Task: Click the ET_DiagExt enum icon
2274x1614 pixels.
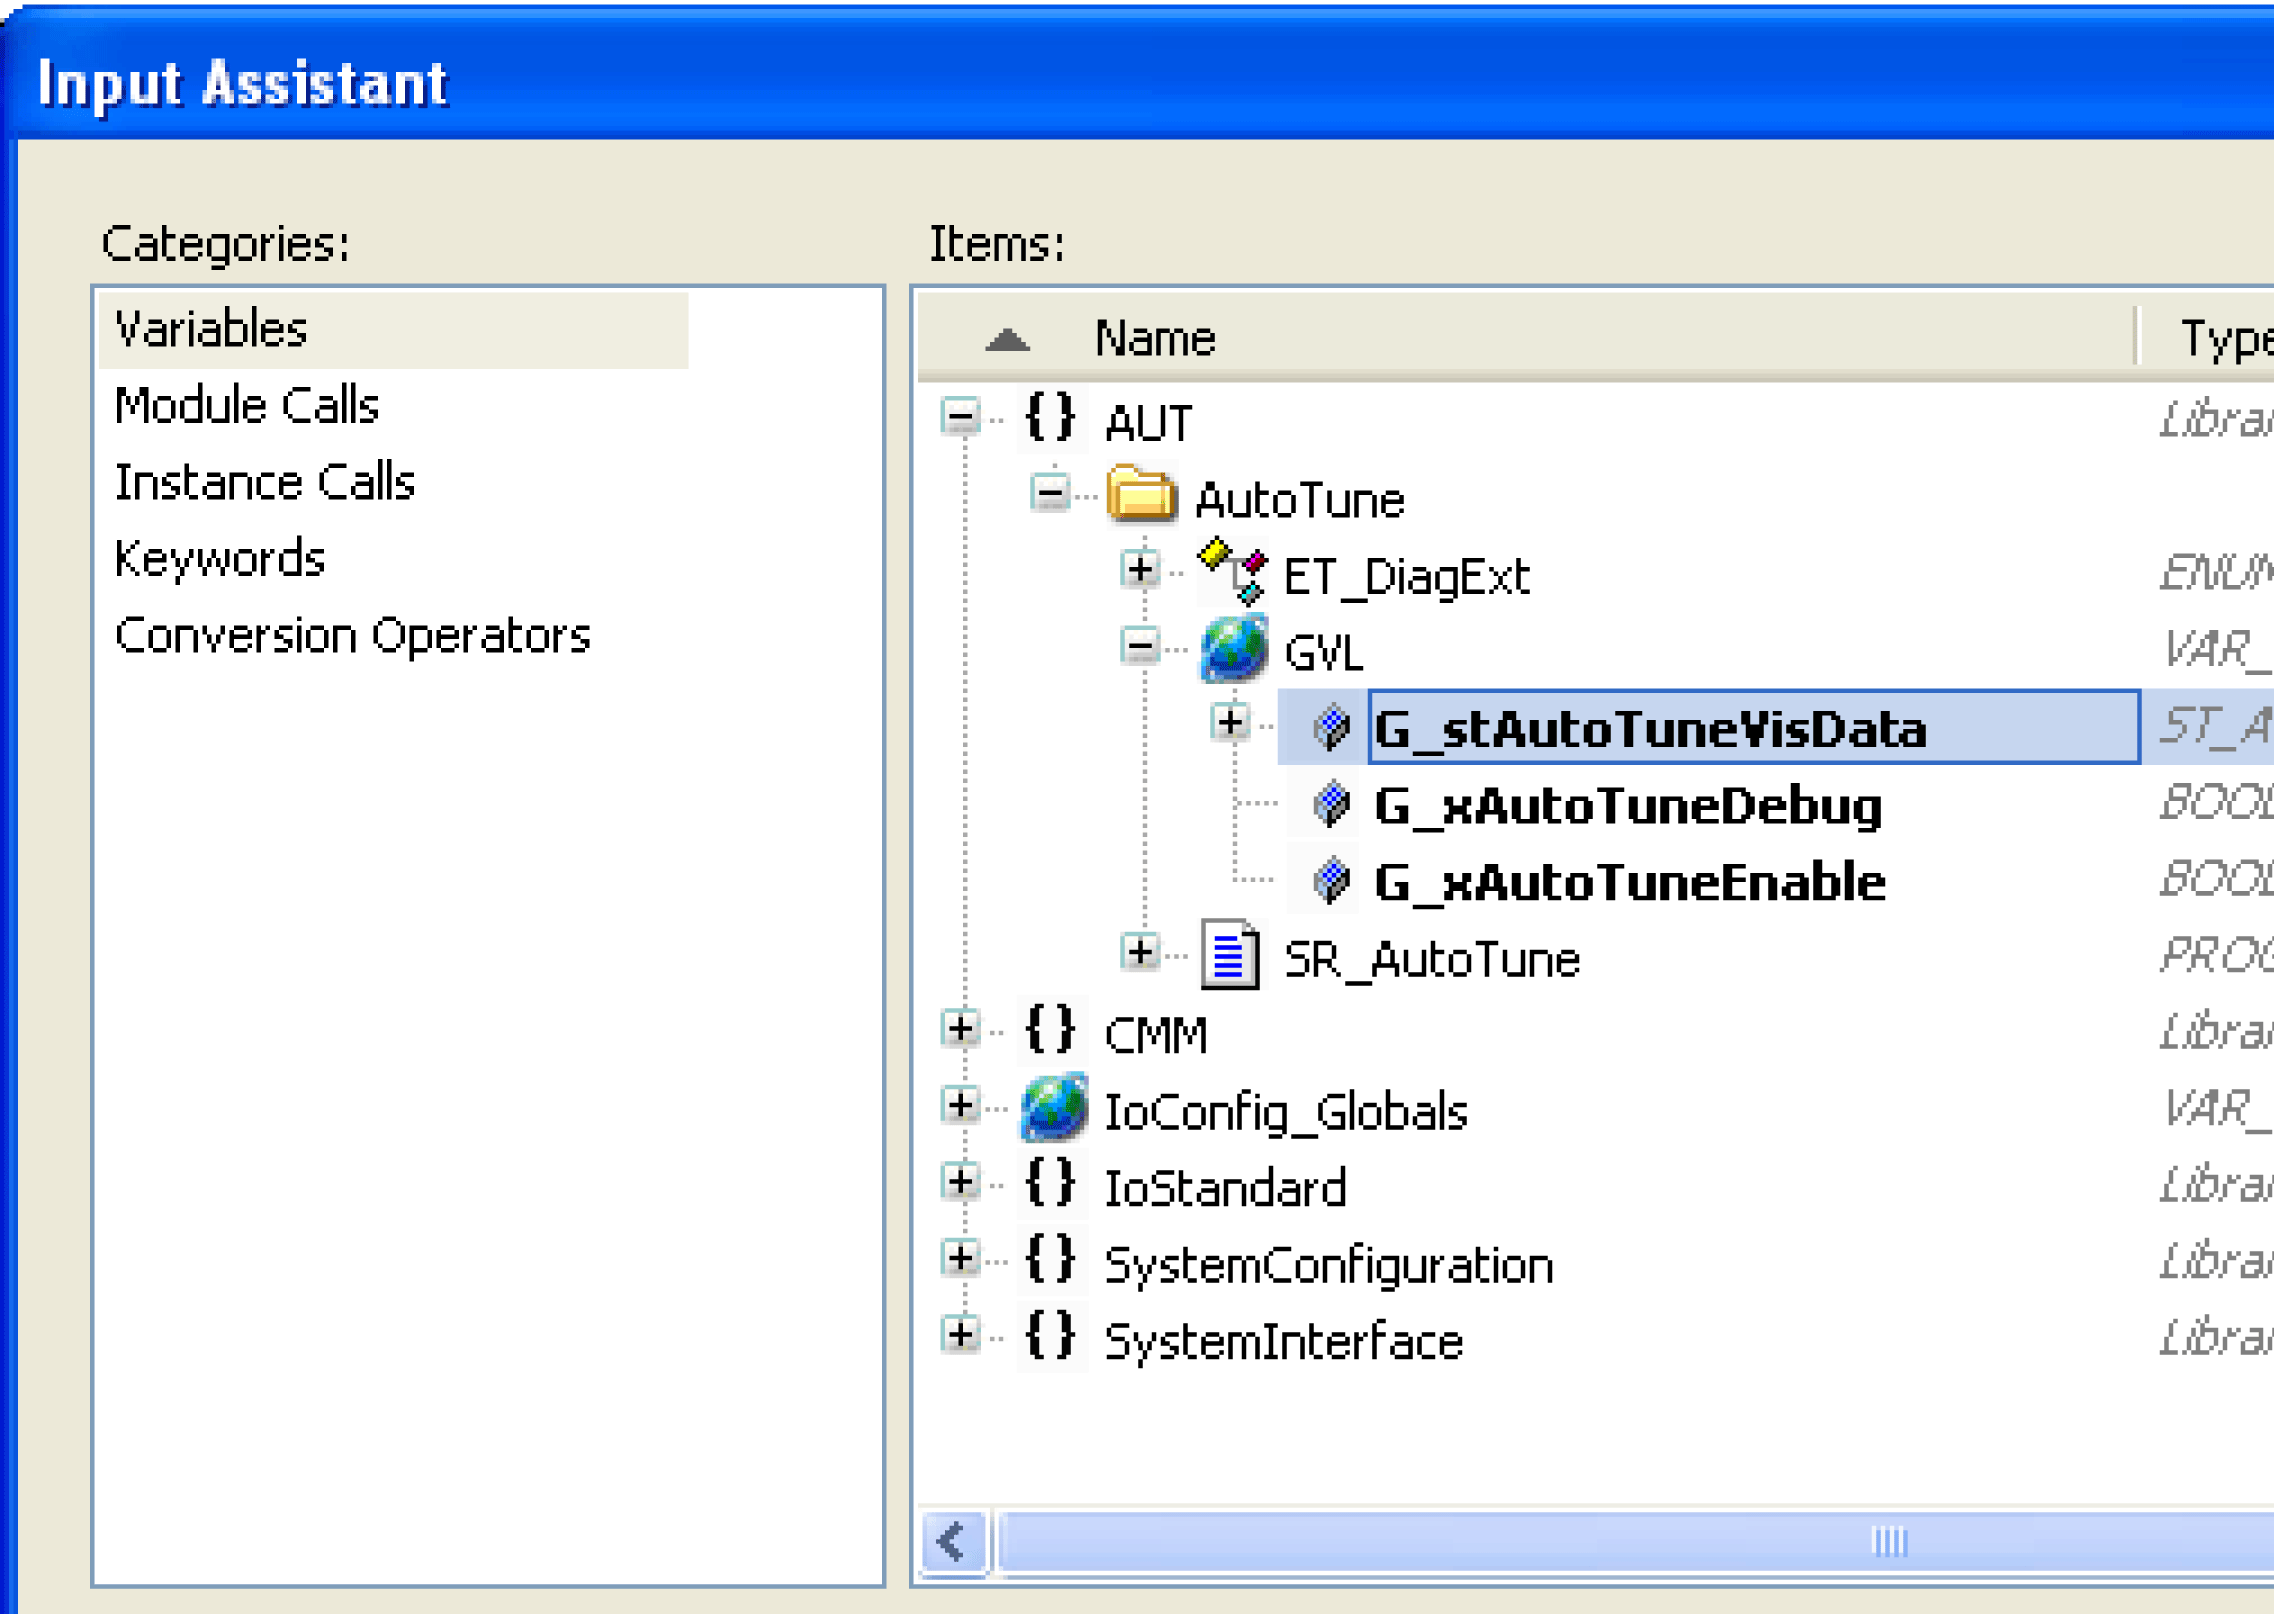Action: tap(1233, 572)
